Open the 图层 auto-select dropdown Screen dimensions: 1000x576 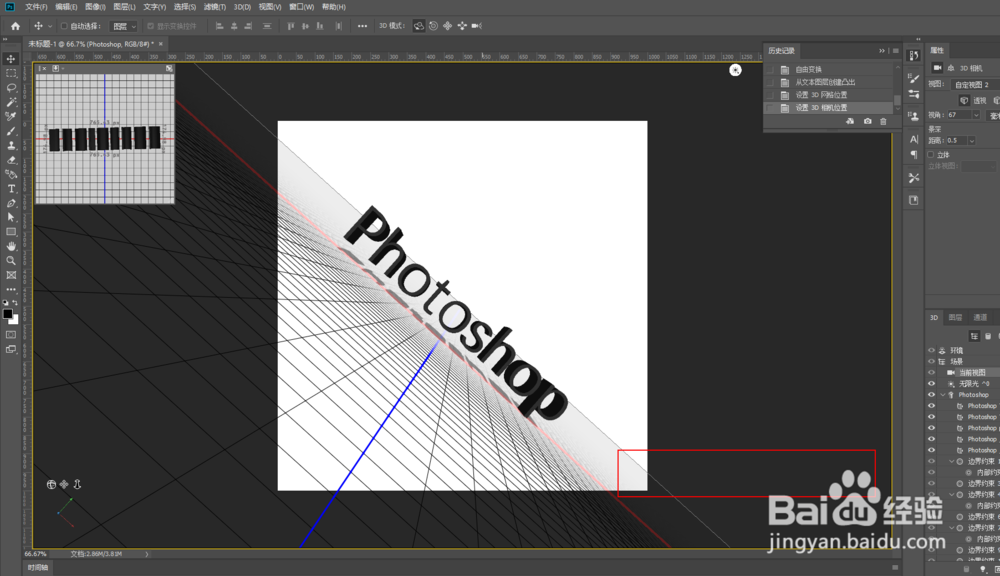124,26
